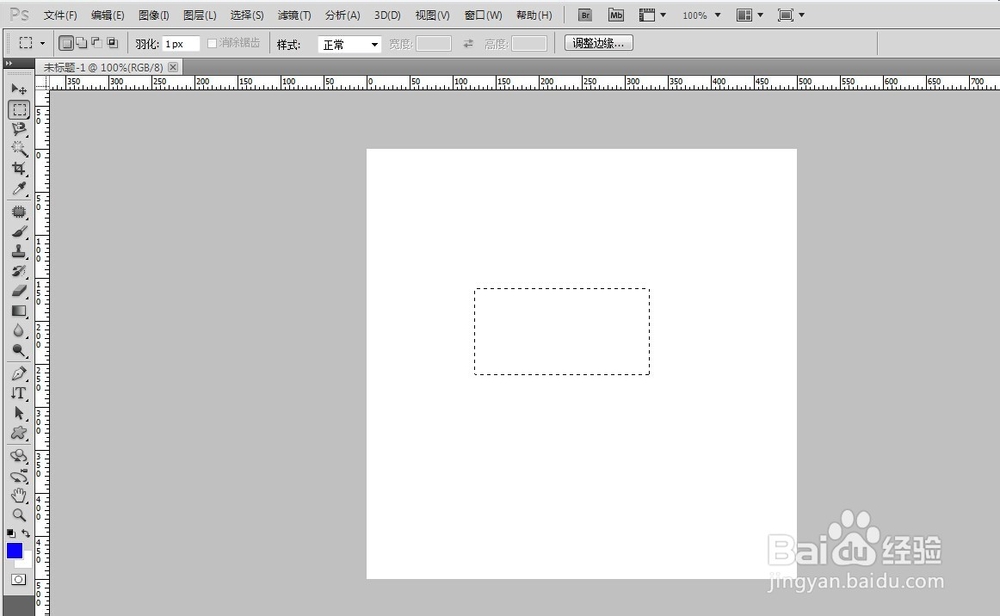Image resolution: width=1000 pixels, height=616 pixels.
Task: Select the Crop tool
Action: [x=19, y=169]
